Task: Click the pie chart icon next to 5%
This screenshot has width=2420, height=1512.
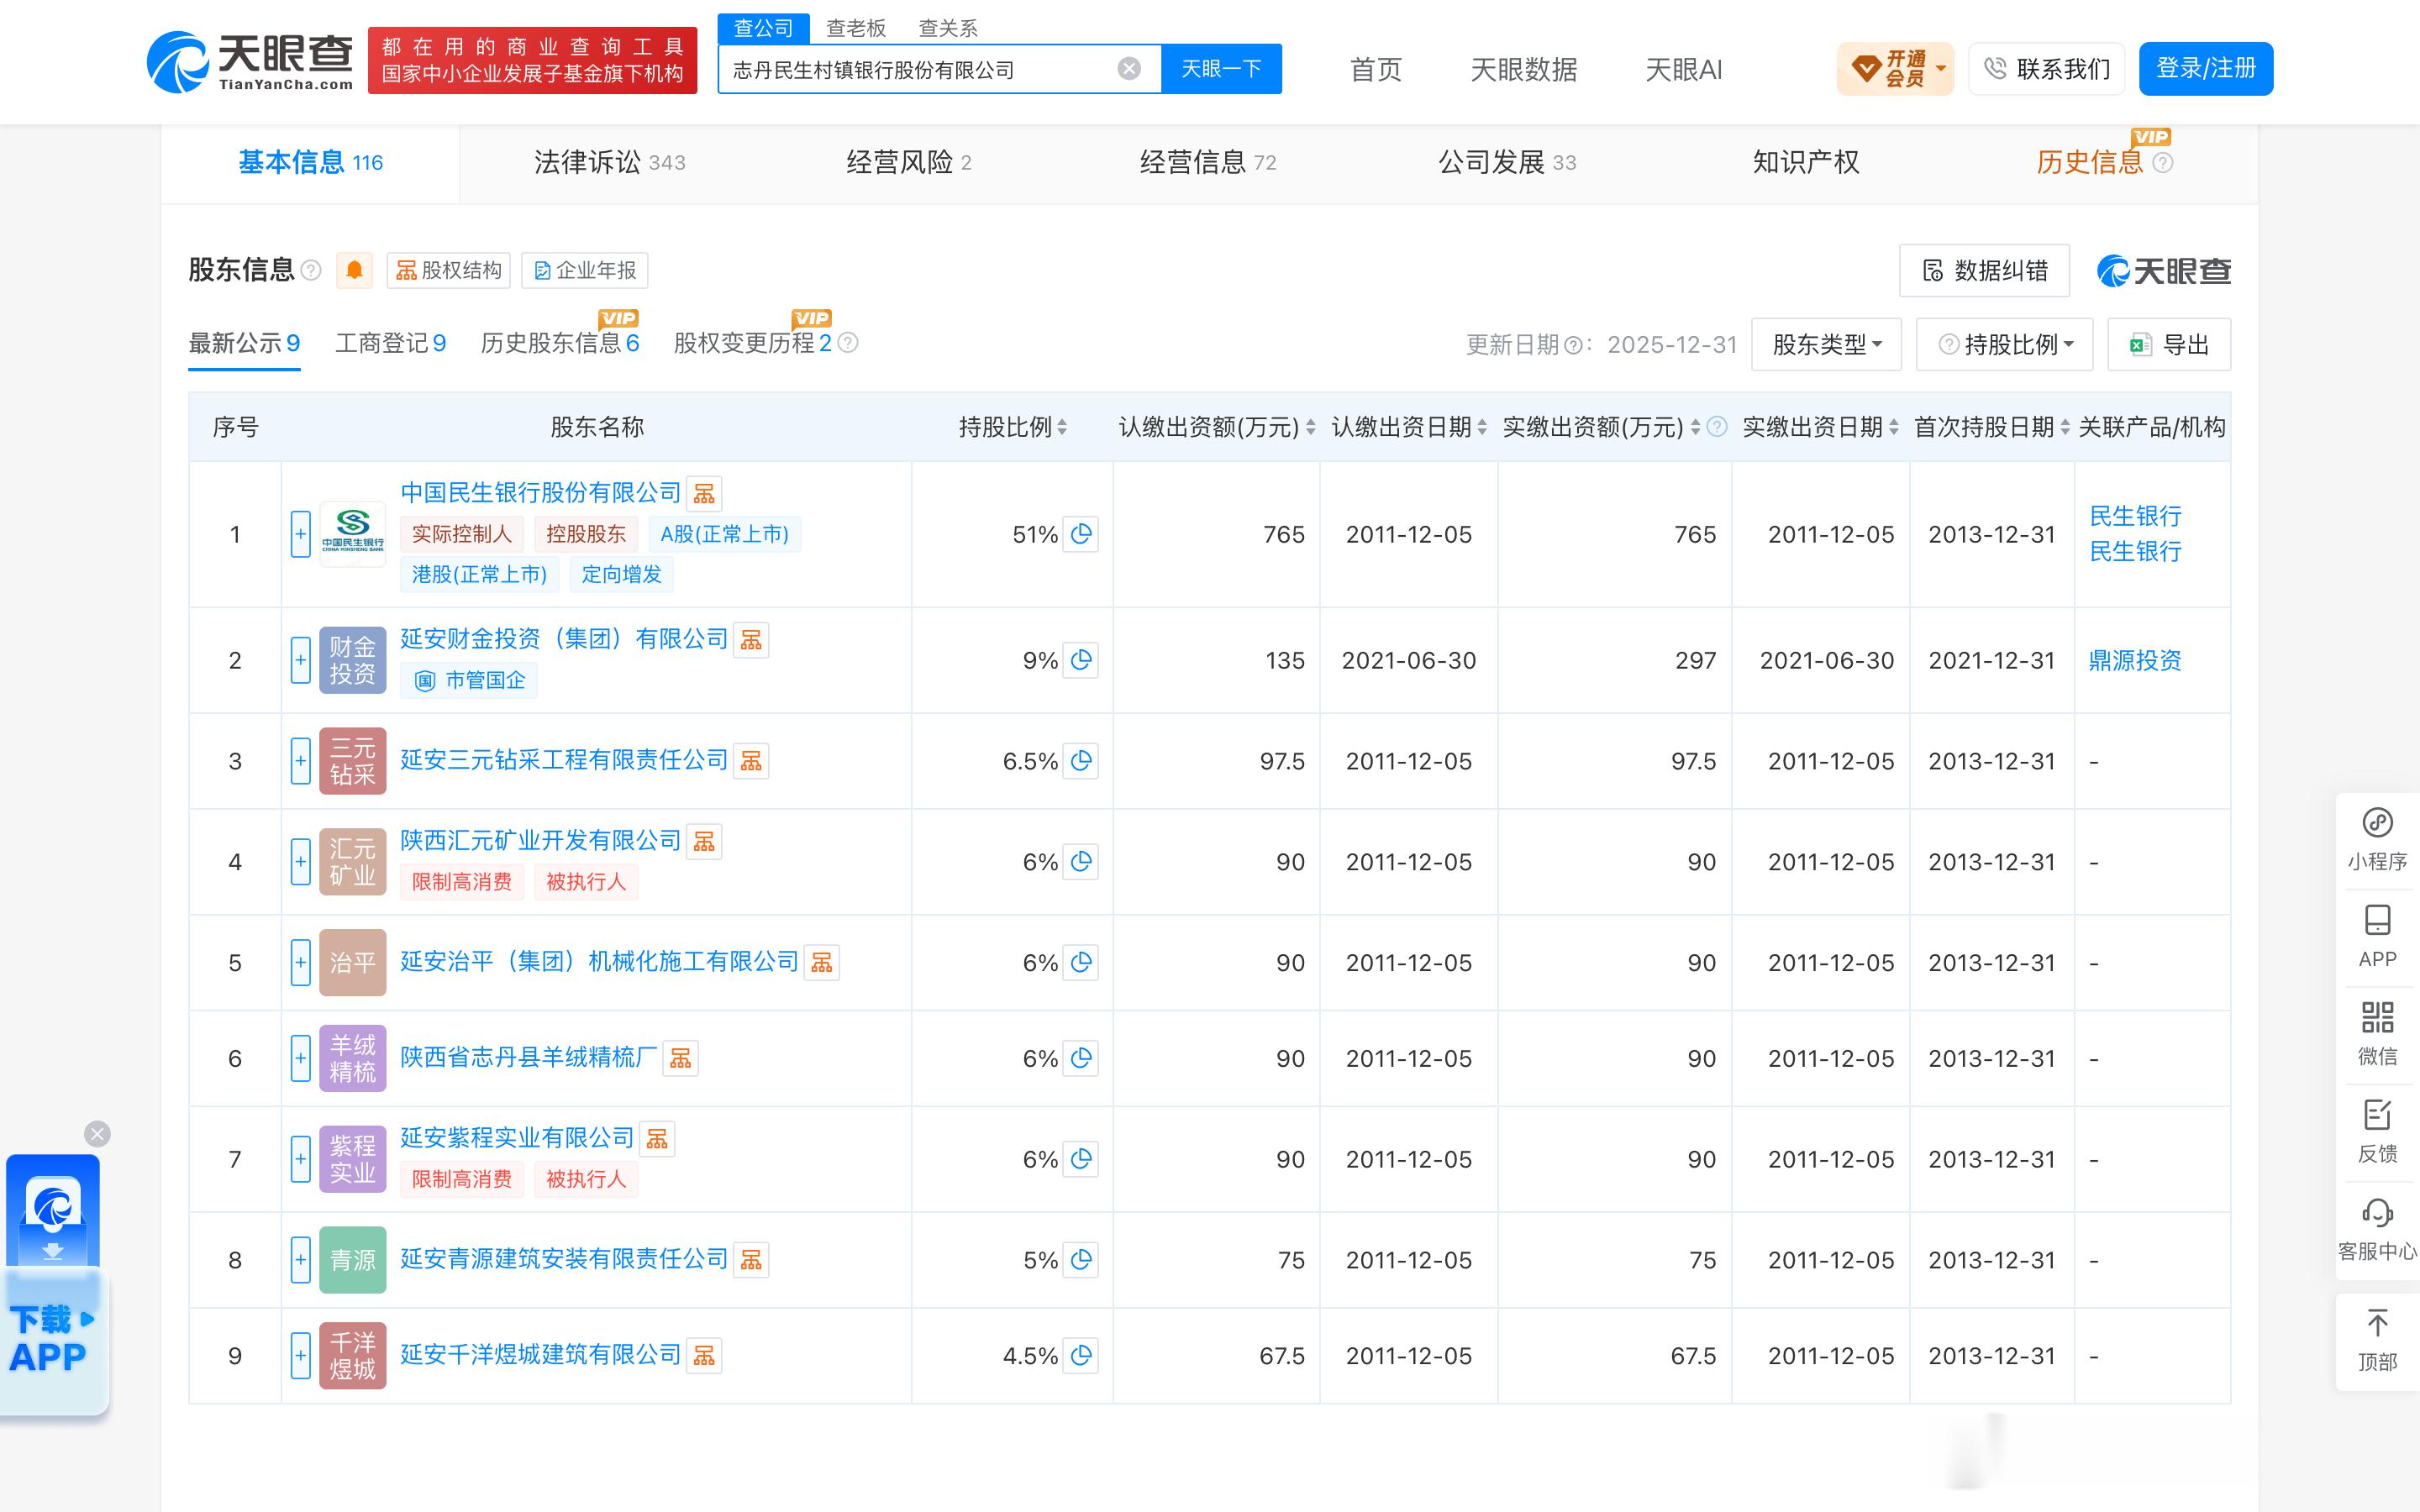Action: tap(1081, 1260)
